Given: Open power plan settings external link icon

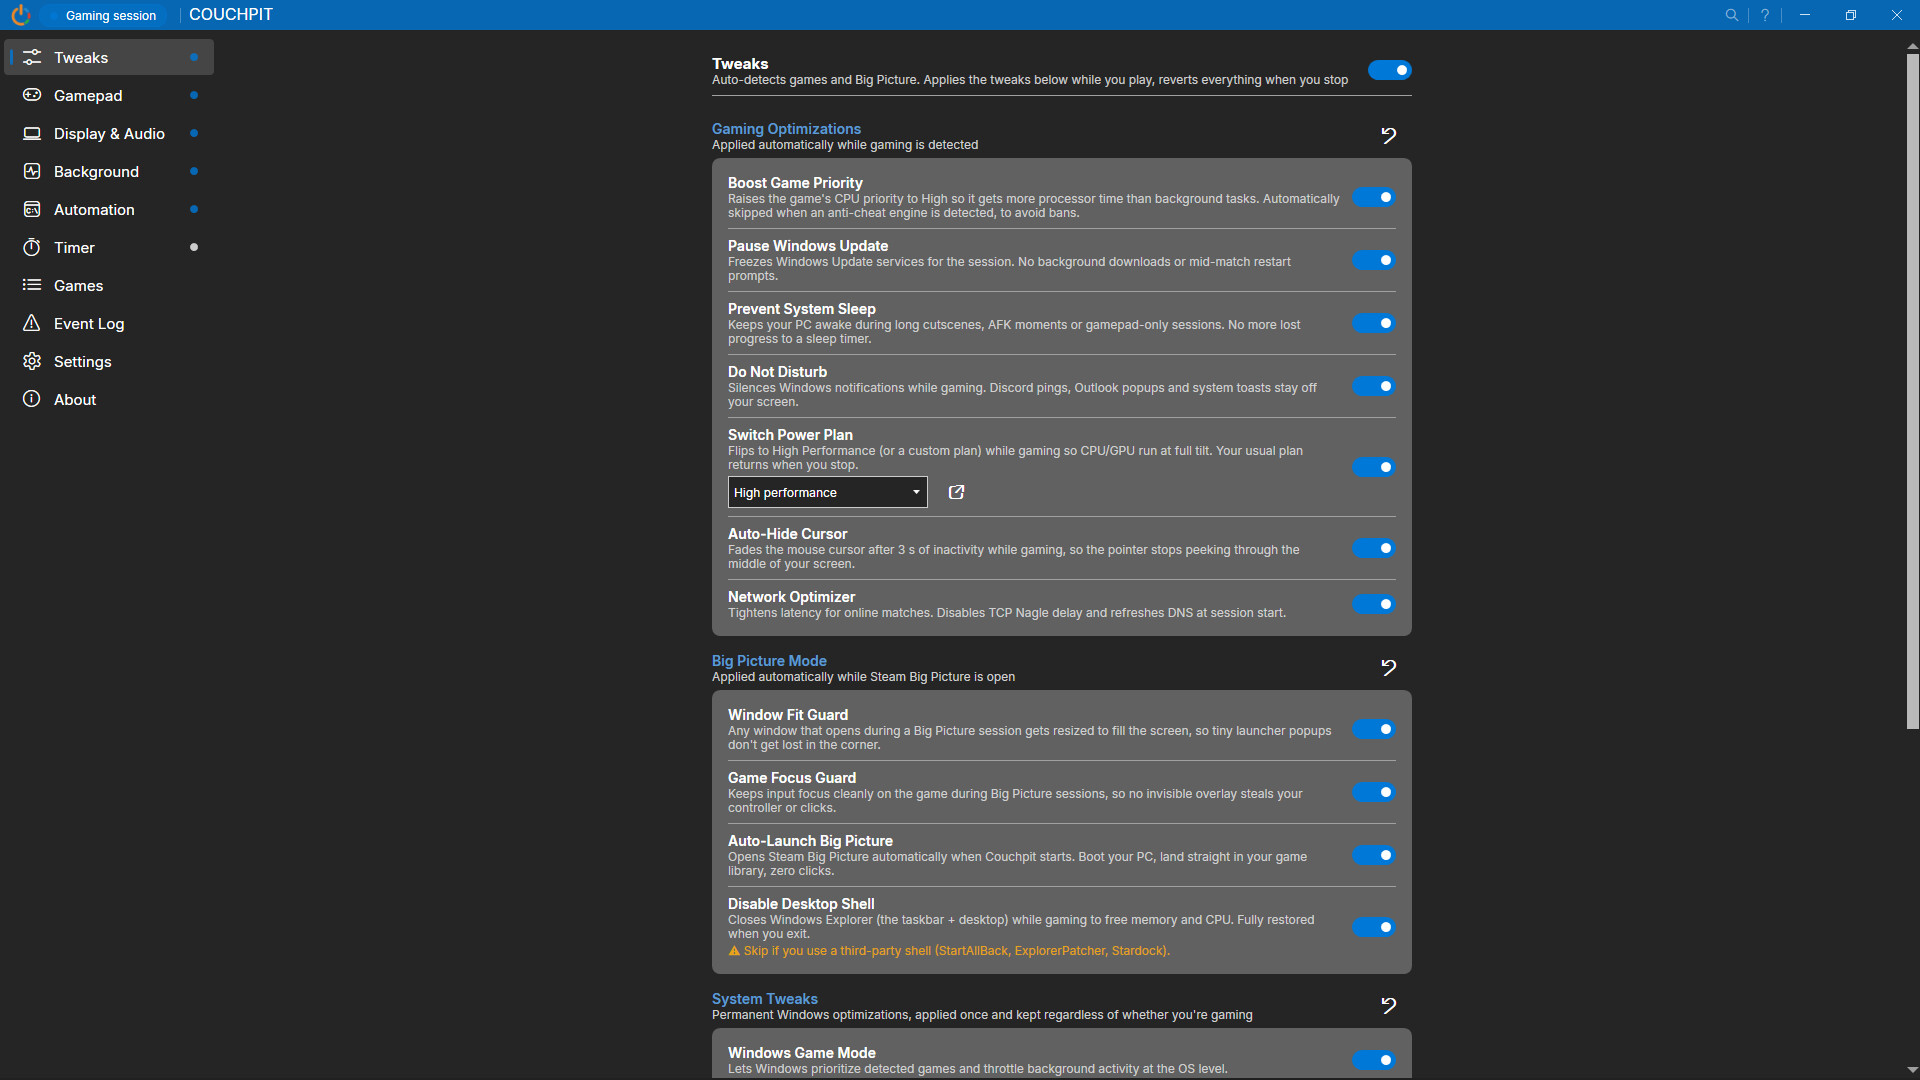Looking at the screenshot, I should [956, 492].
